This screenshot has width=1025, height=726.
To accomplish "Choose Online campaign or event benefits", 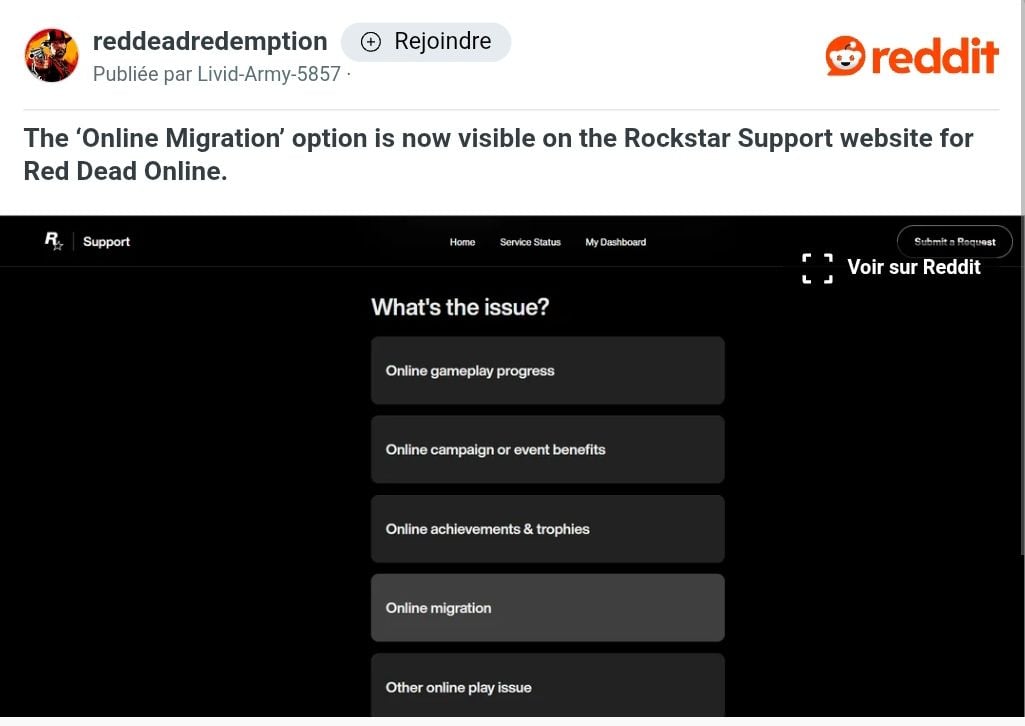I will click(548, 450).
